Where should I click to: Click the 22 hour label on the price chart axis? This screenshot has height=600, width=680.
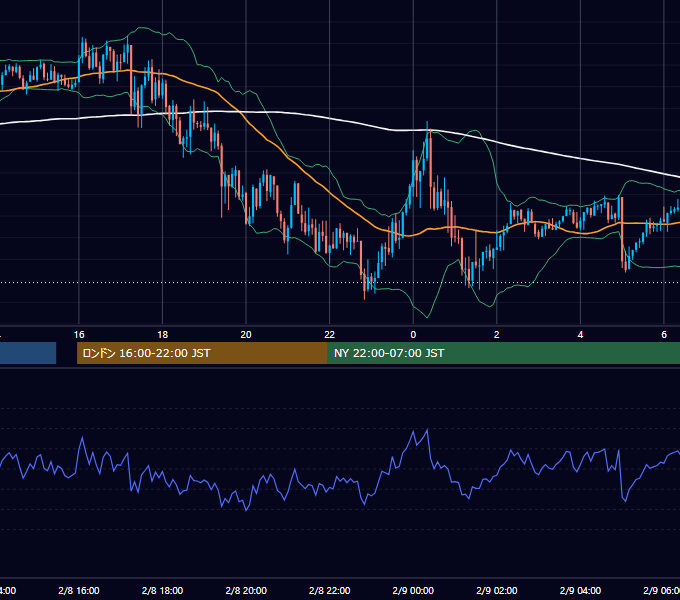coord(330,335)
